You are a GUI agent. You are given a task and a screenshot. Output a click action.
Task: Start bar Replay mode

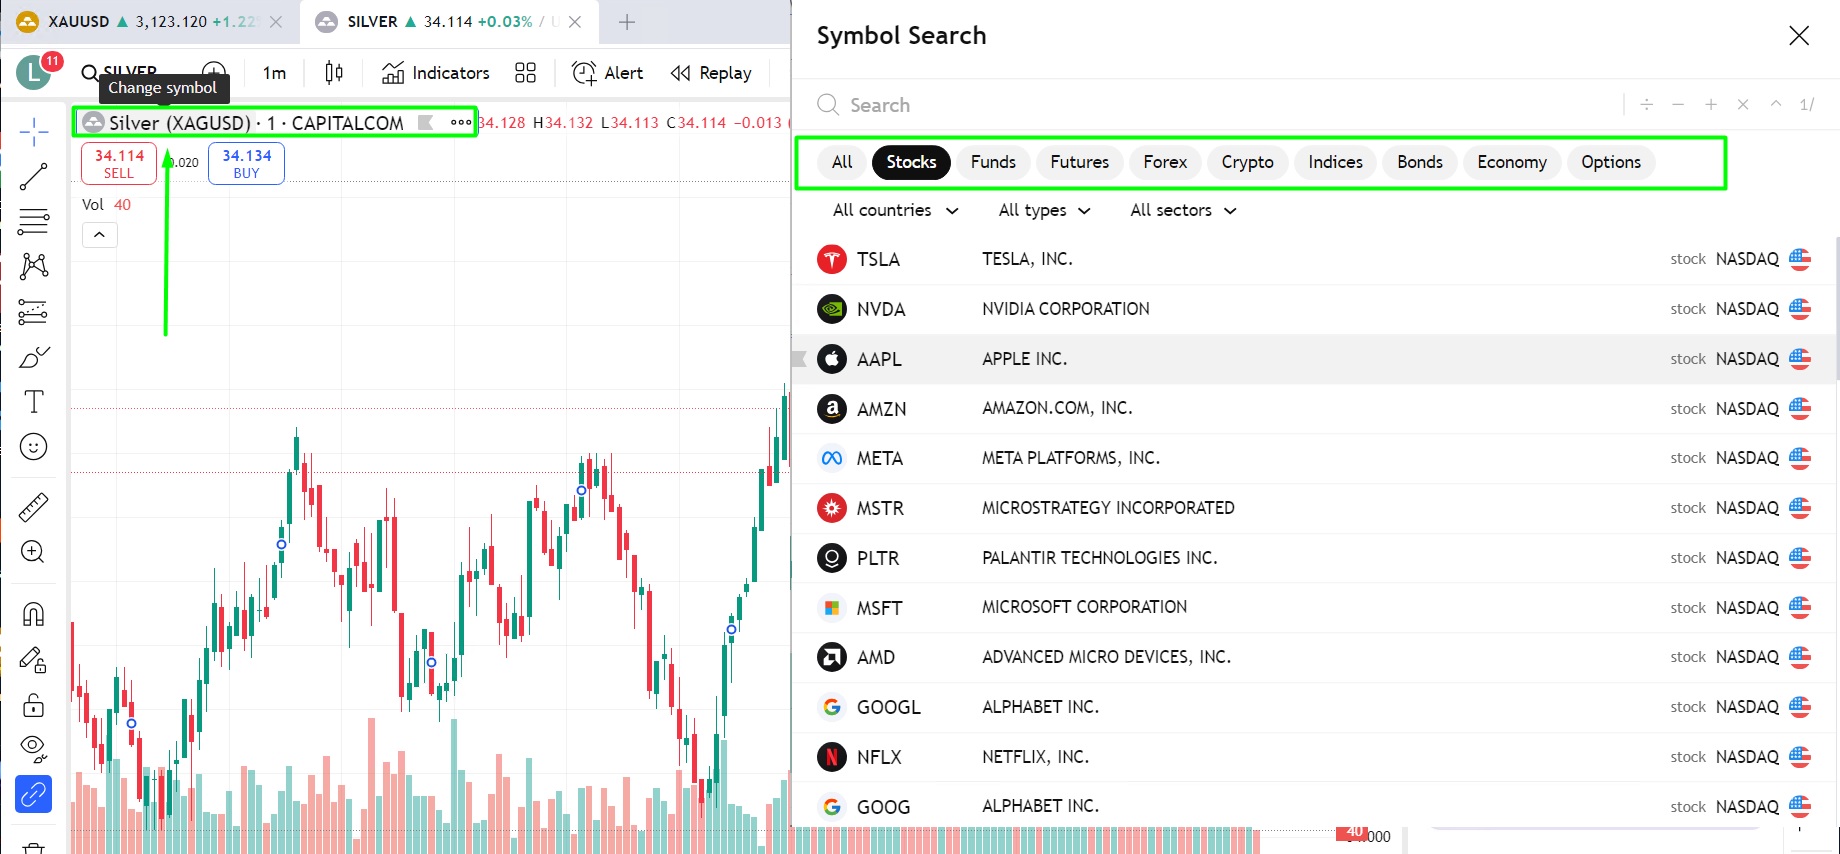[x=711, y=73]
